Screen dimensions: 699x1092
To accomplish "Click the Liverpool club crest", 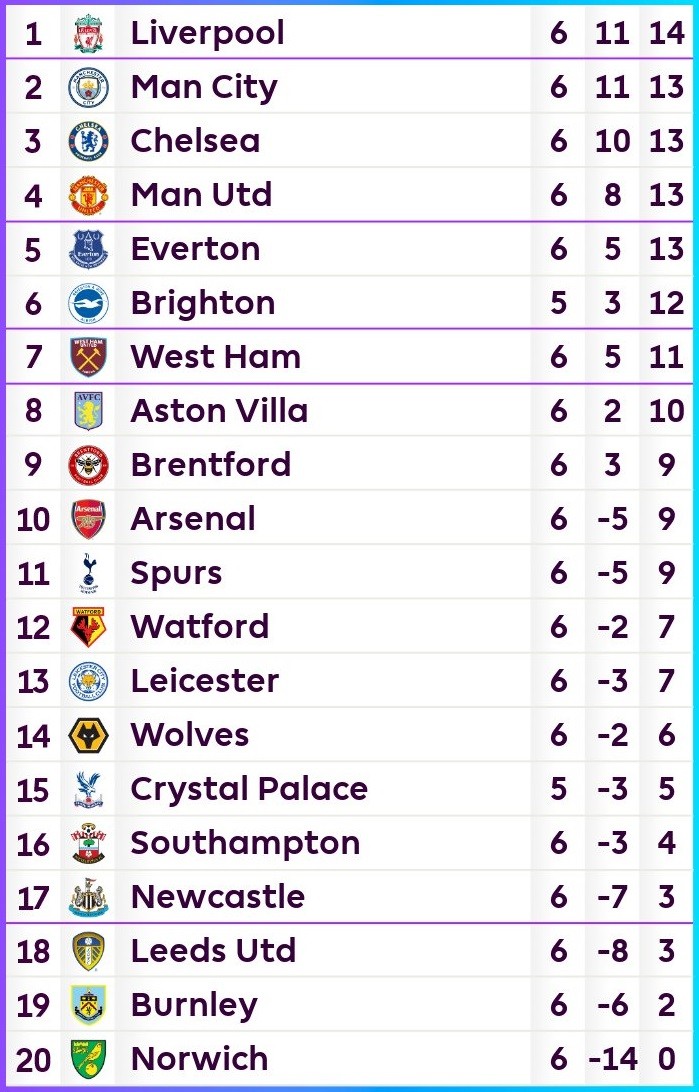I will click(88, 33).
